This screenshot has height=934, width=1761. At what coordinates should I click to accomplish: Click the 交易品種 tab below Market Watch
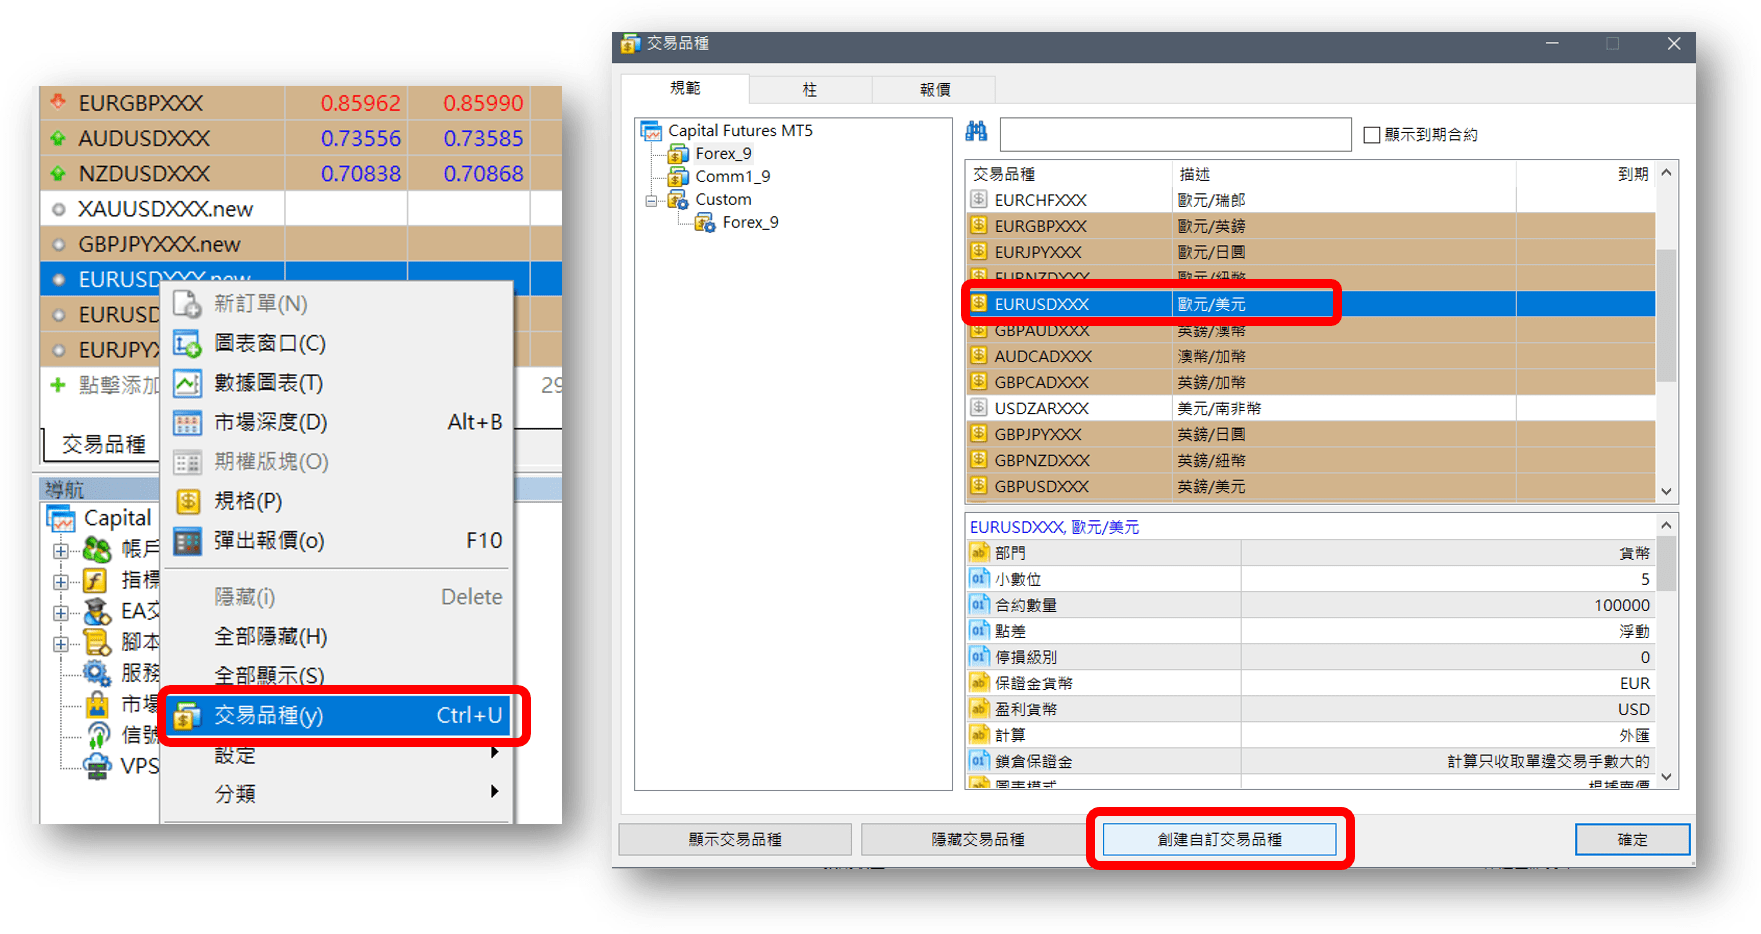[x=103, y=444]
